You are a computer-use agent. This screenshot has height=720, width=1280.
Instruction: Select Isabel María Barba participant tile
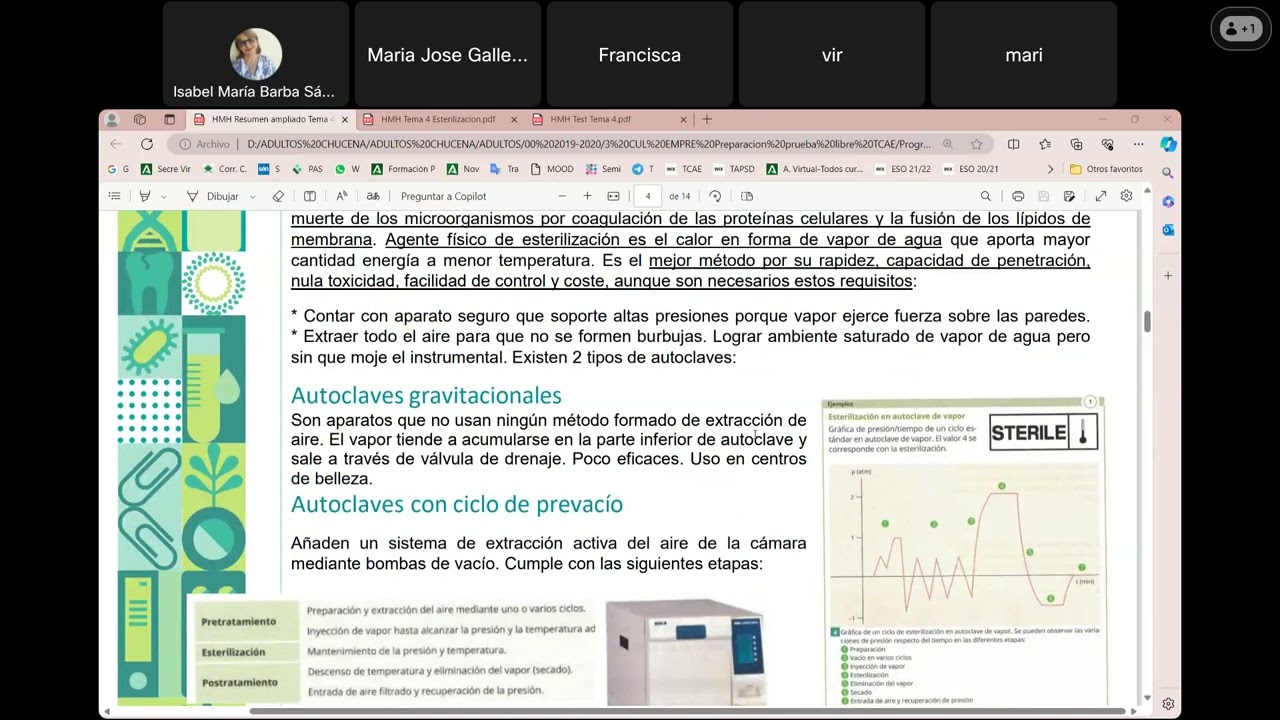click(255, 54)
